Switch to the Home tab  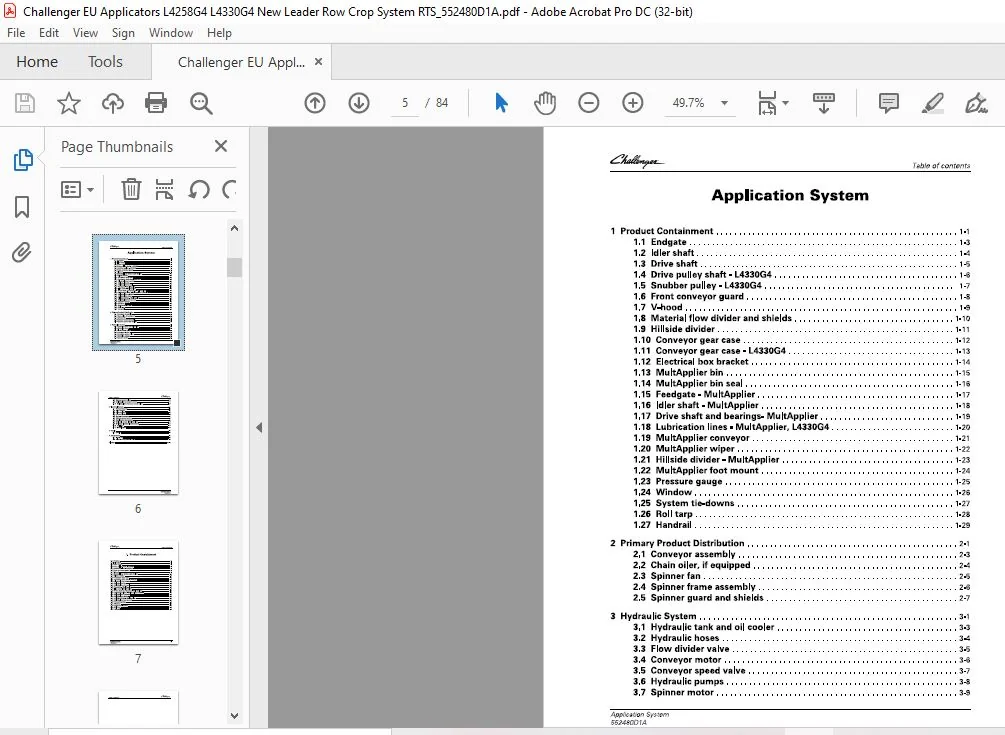tap(37, 62)
